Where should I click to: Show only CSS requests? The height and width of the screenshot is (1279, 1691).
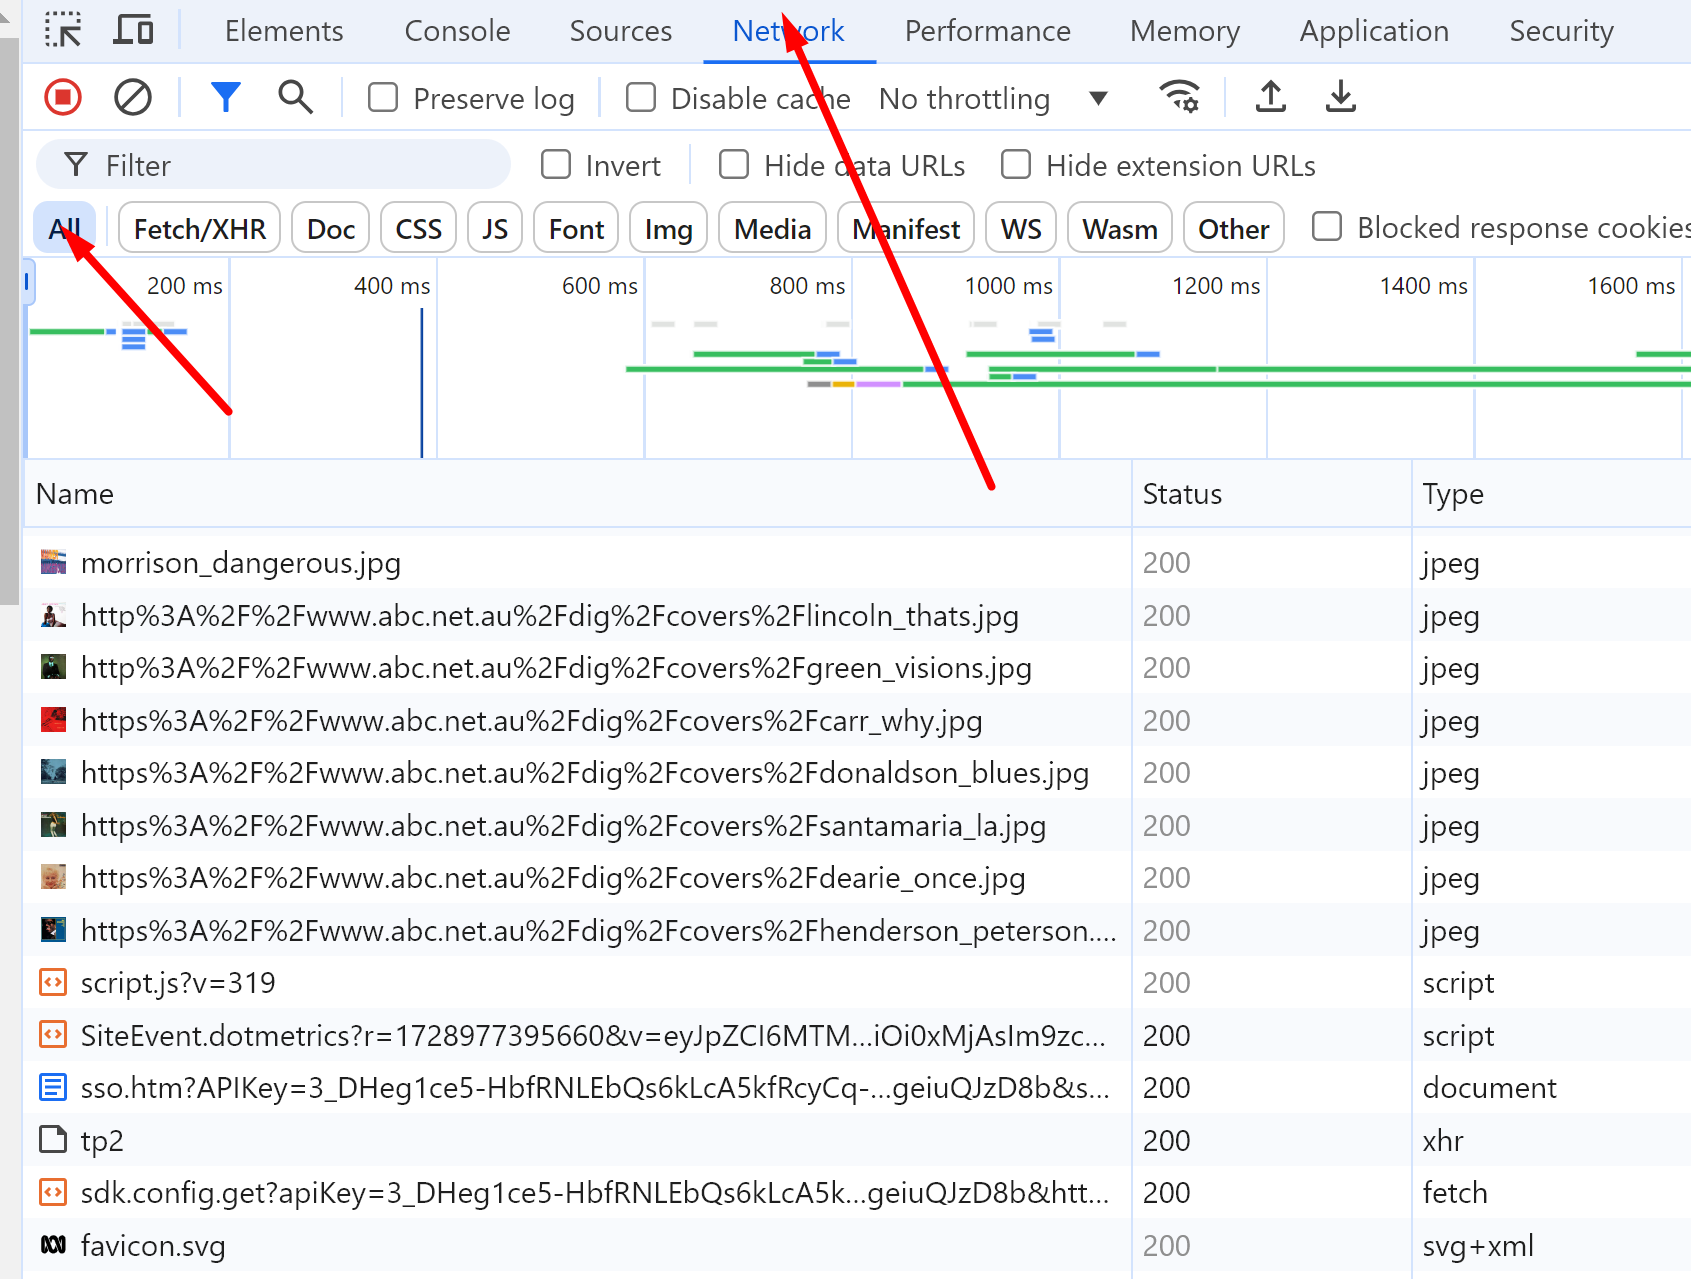[x=418, y=229]
